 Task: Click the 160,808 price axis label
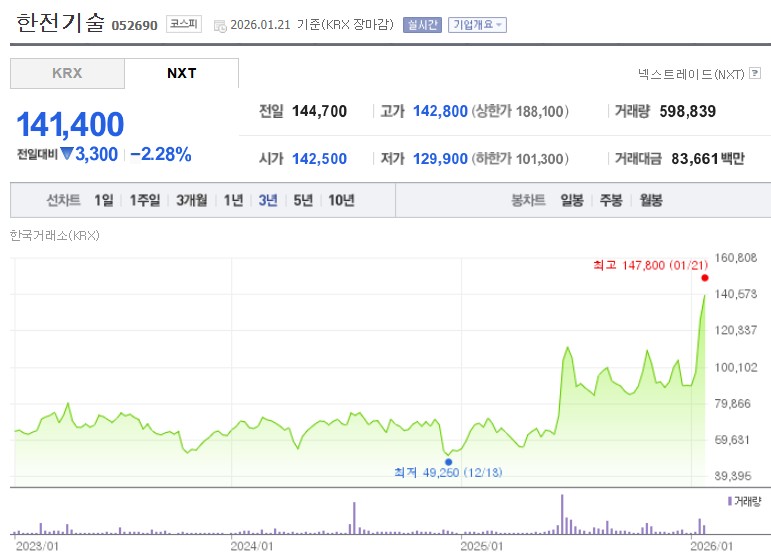pos(736,258)
